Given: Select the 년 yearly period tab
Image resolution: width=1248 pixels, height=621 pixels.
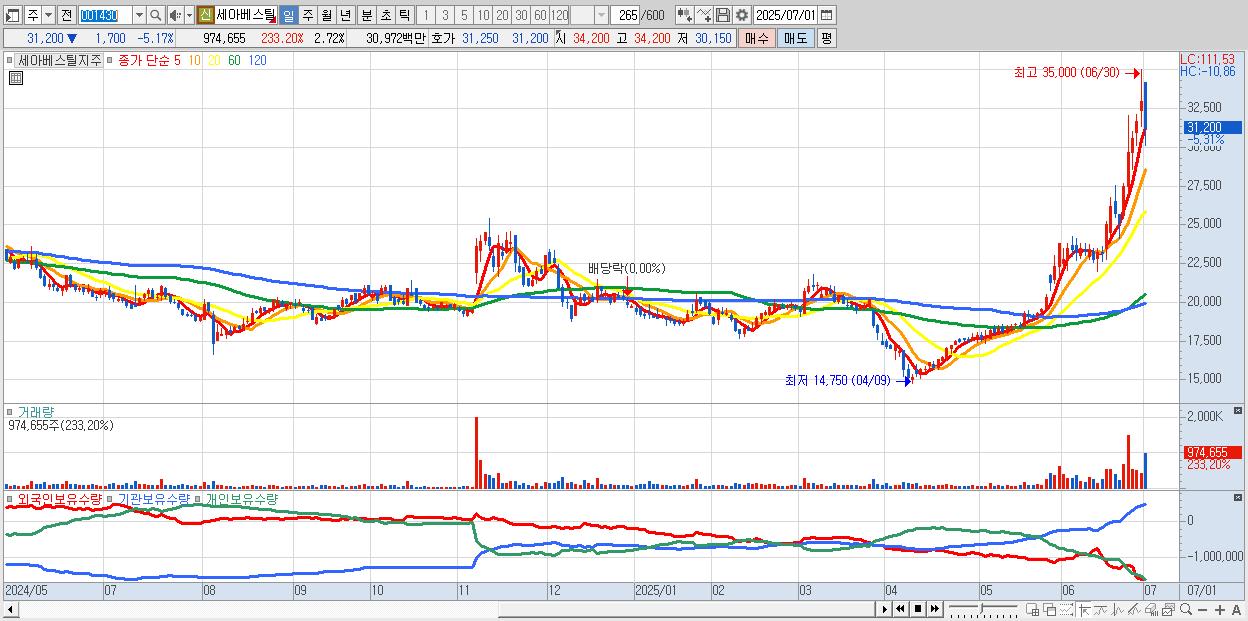Looking at the screenshot, I should click(x=345, y=16).
